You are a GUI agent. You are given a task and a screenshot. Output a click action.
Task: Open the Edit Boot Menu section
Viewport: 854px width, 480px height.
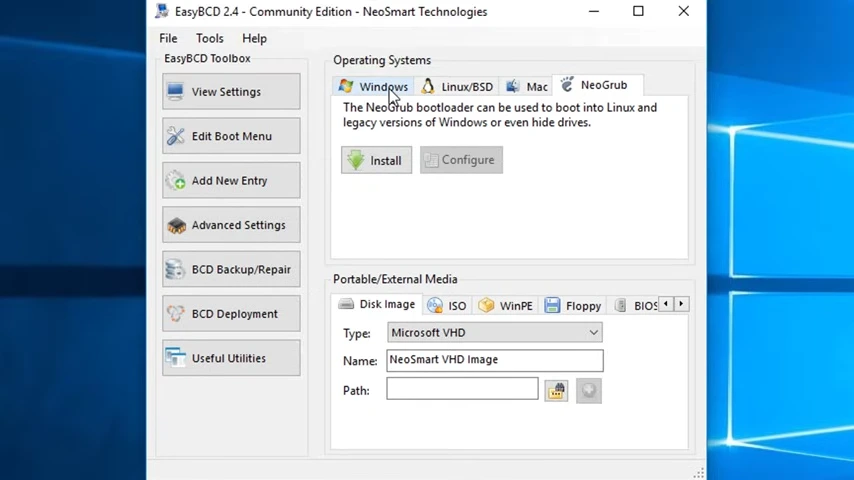[231, 136]
